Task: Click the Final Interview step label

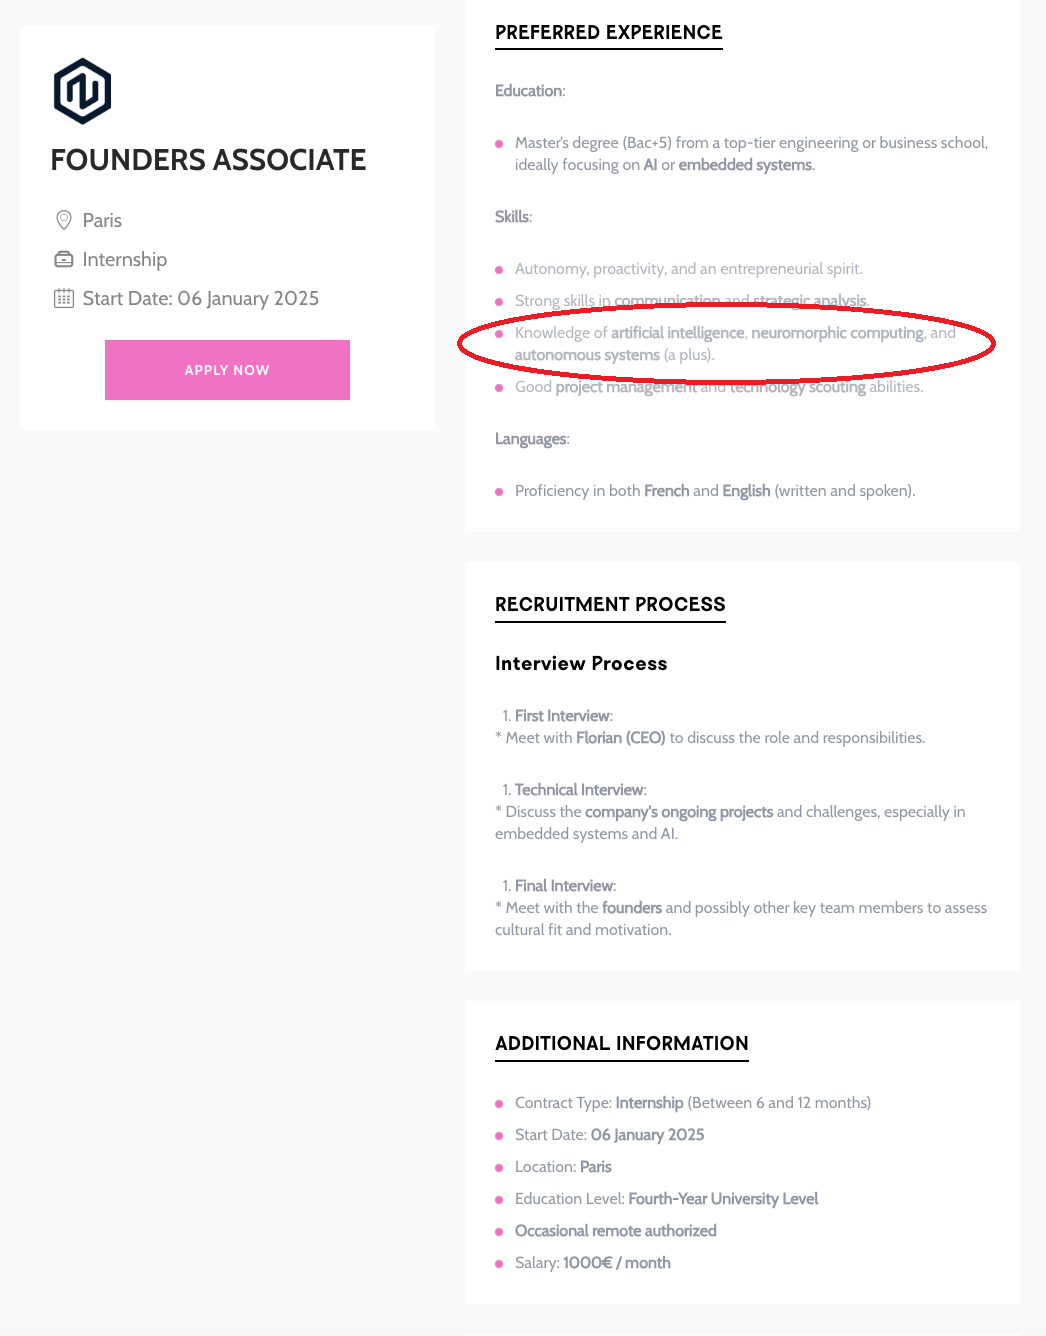Action: (565, 886)
